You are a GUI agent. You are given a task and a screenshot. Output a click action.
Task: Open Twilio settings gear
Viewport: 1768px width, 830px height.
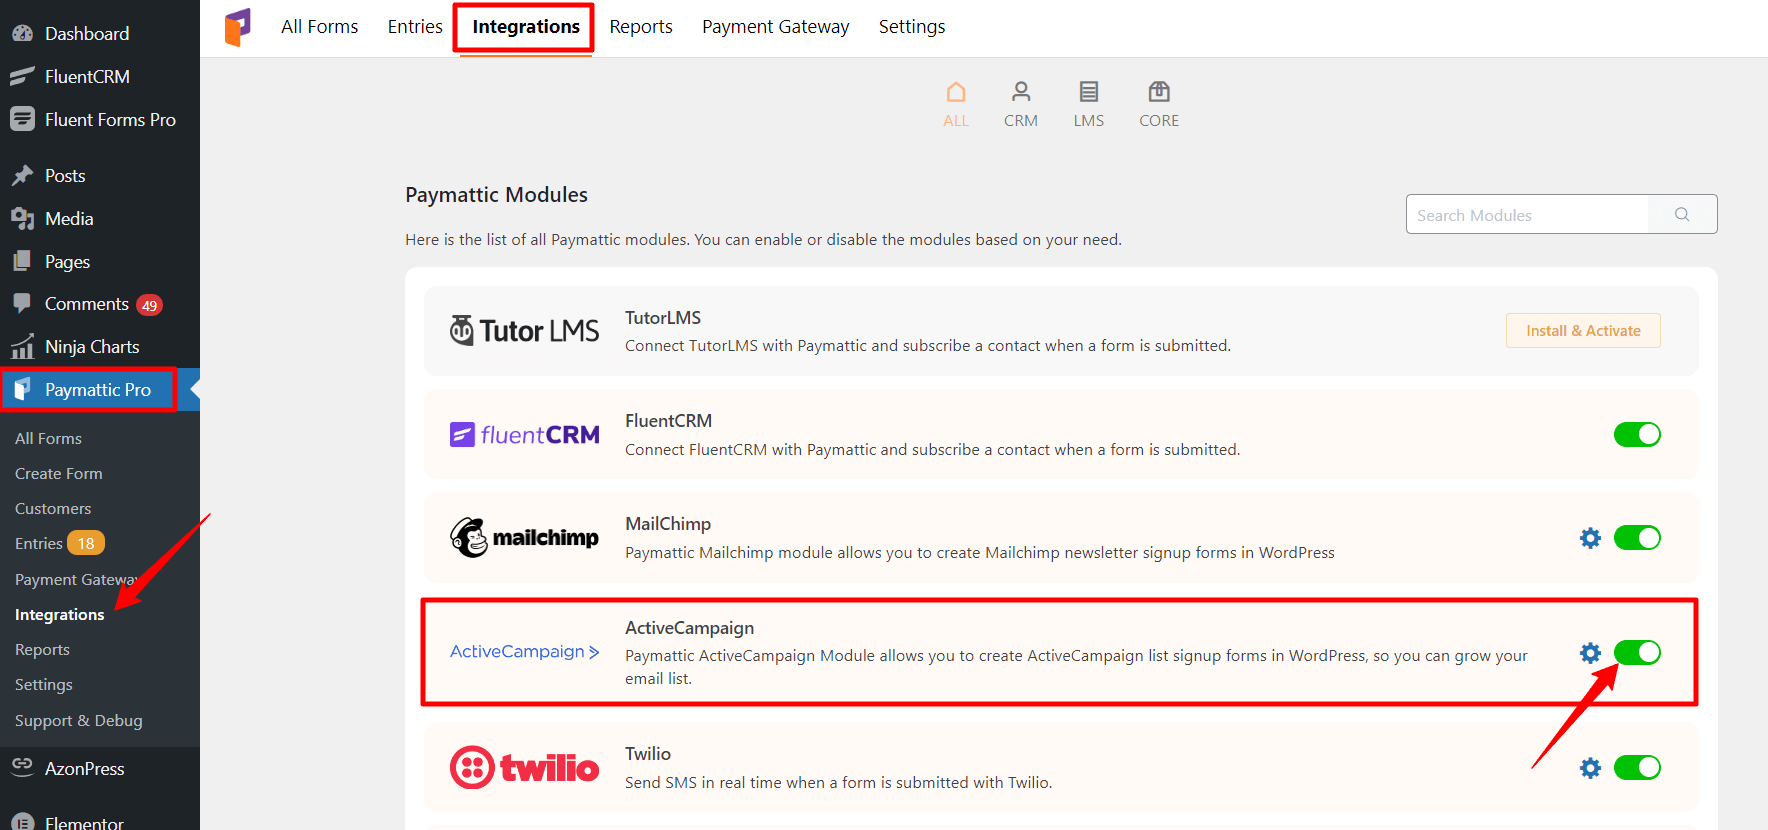click(x=1590, y=768)
